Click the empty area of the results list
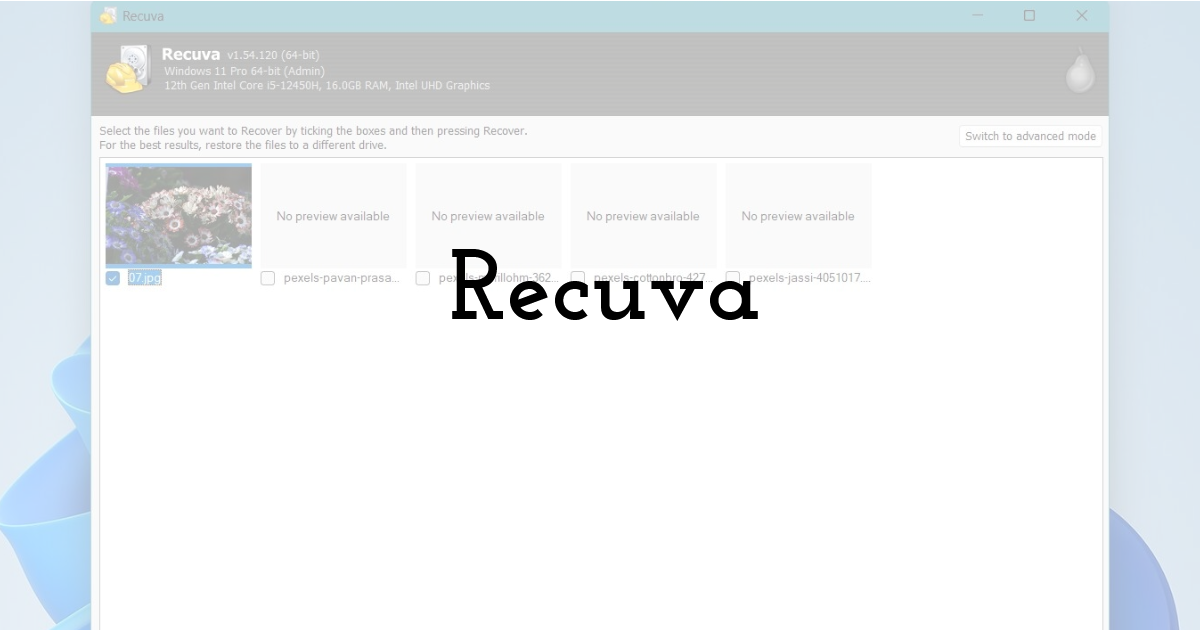The image size is (1200, 630). (600, 450)
